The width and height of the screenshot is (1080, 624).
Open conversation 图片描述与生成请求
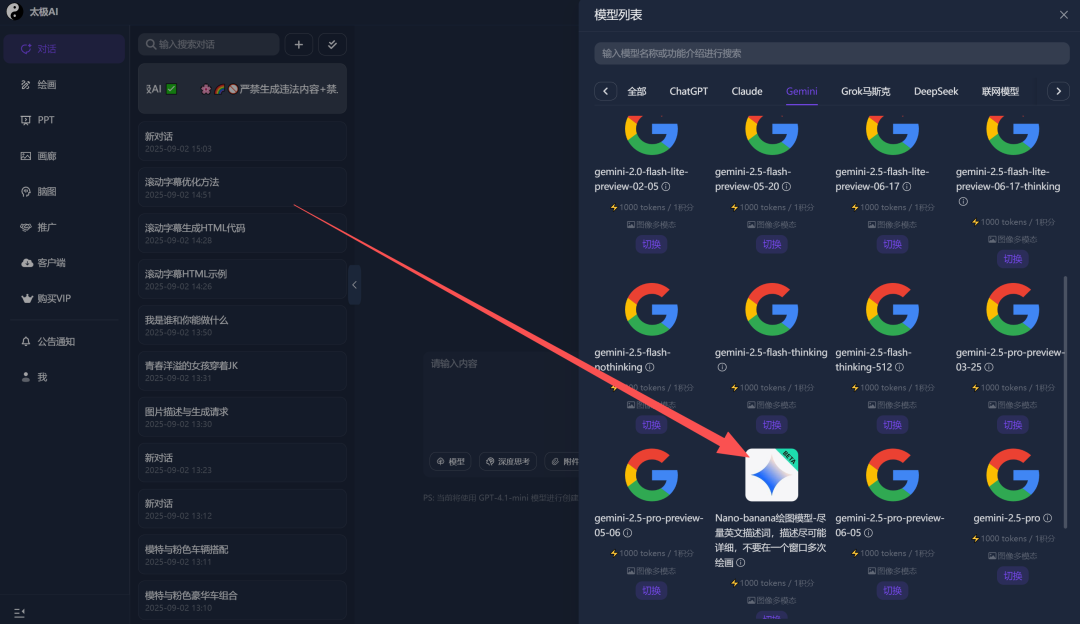tap(242, 417)
